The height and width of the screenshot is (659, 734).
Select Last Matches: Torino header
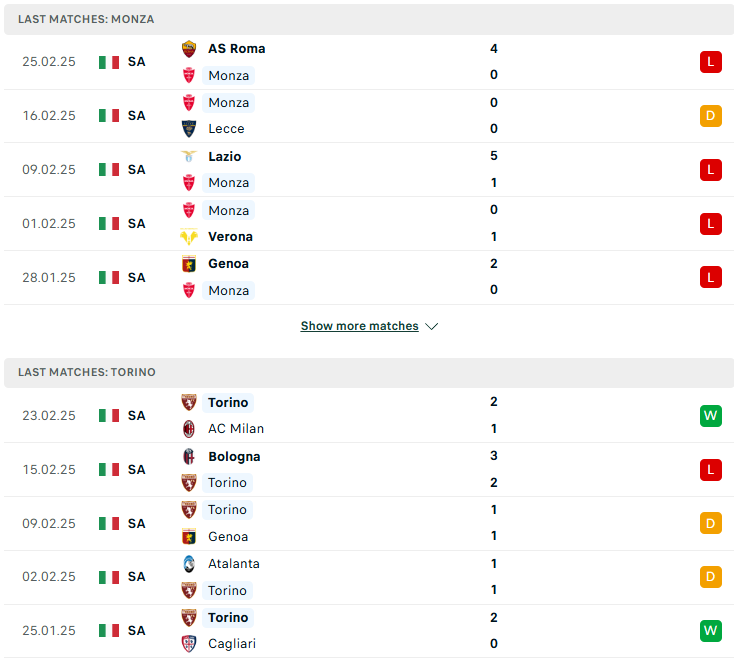click(369, 373)
